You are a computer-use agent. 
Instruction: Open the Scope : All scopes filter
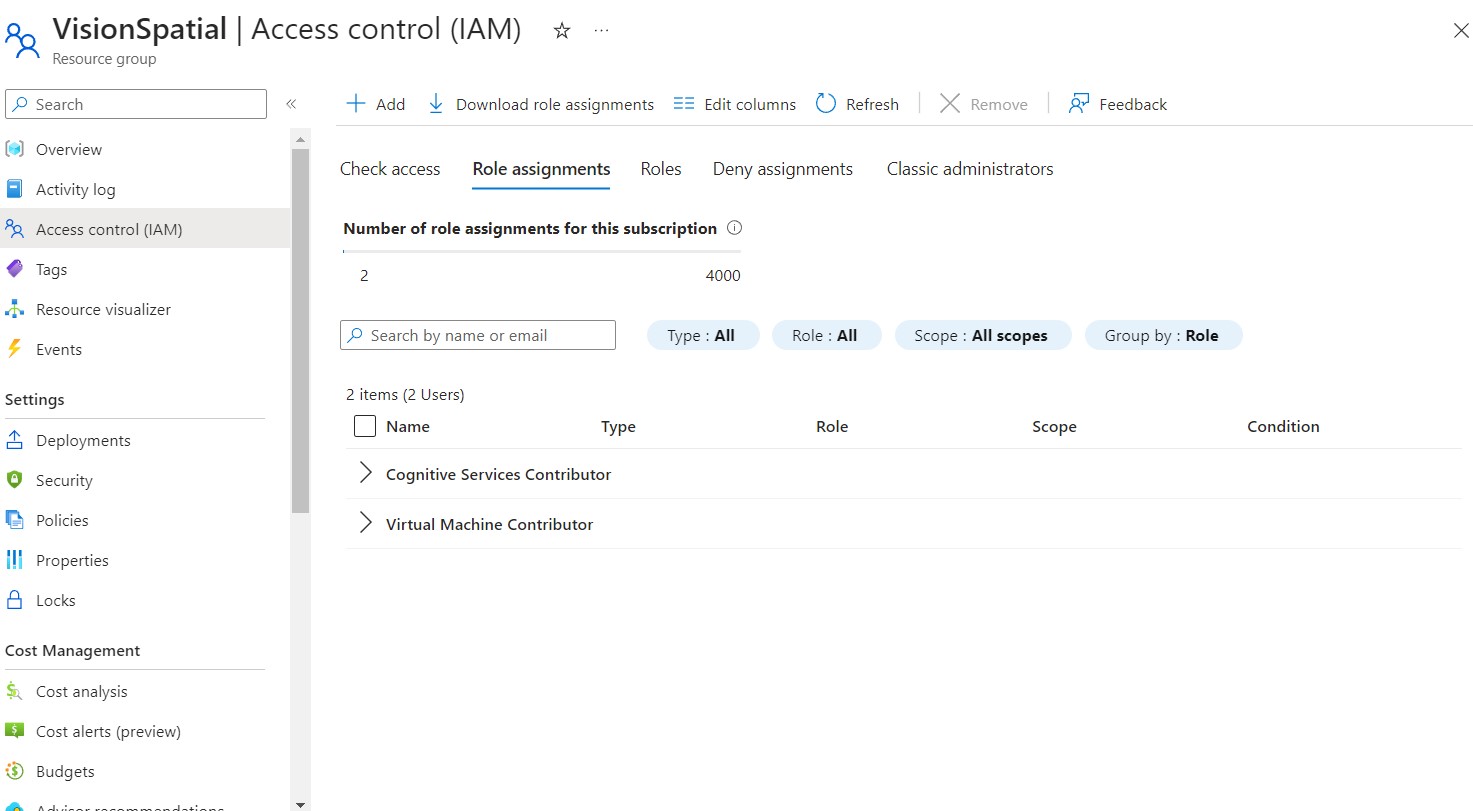pos(983,335)
